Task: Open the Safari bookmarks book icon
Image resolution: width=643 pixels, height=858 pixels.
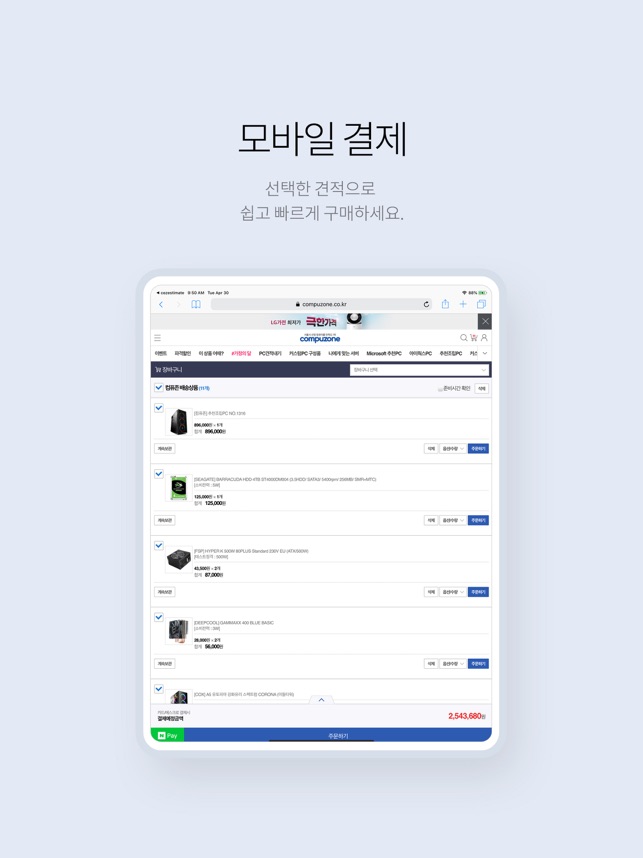Action: point(195,304)
